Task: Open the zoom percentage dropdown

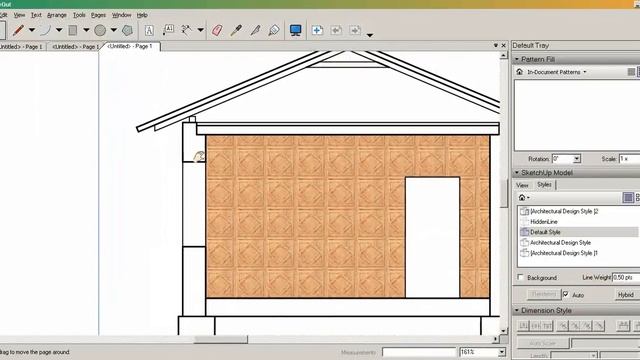Action: [x=502, y=352]
